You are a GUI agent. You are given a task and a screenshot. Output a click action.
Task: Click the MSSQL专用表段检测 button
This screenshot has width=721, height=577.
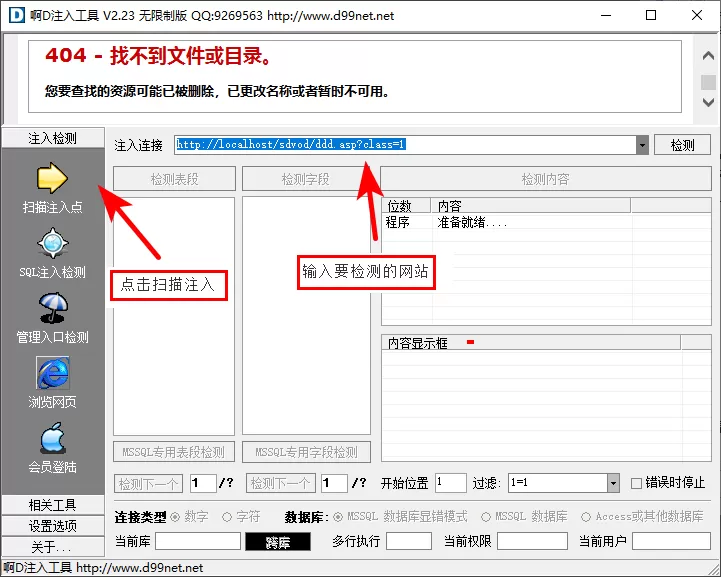pos(174,452)
